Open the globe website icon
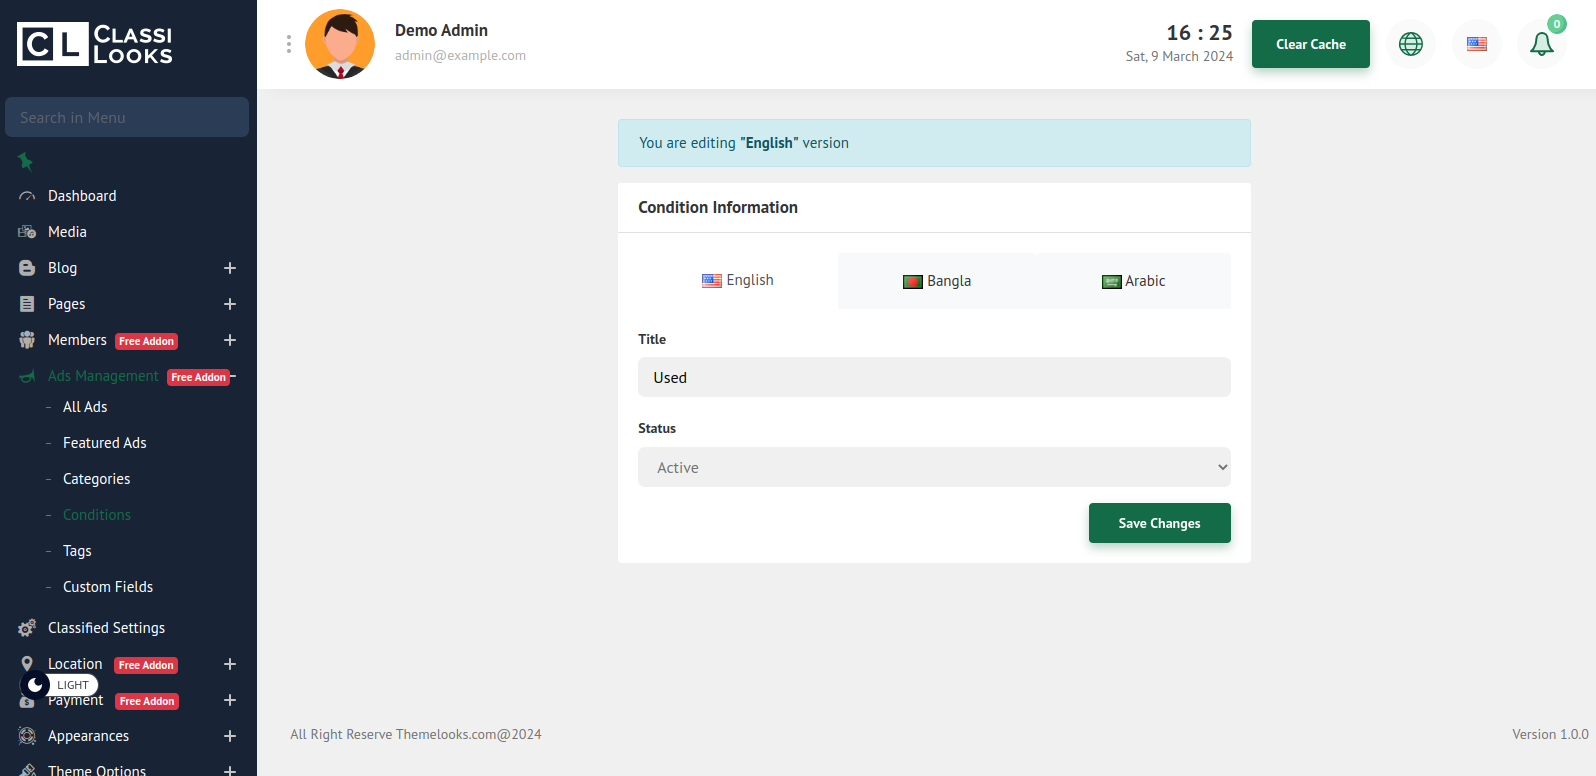The height and width of the screenshot is (776, 1596). pos(1410,44)
